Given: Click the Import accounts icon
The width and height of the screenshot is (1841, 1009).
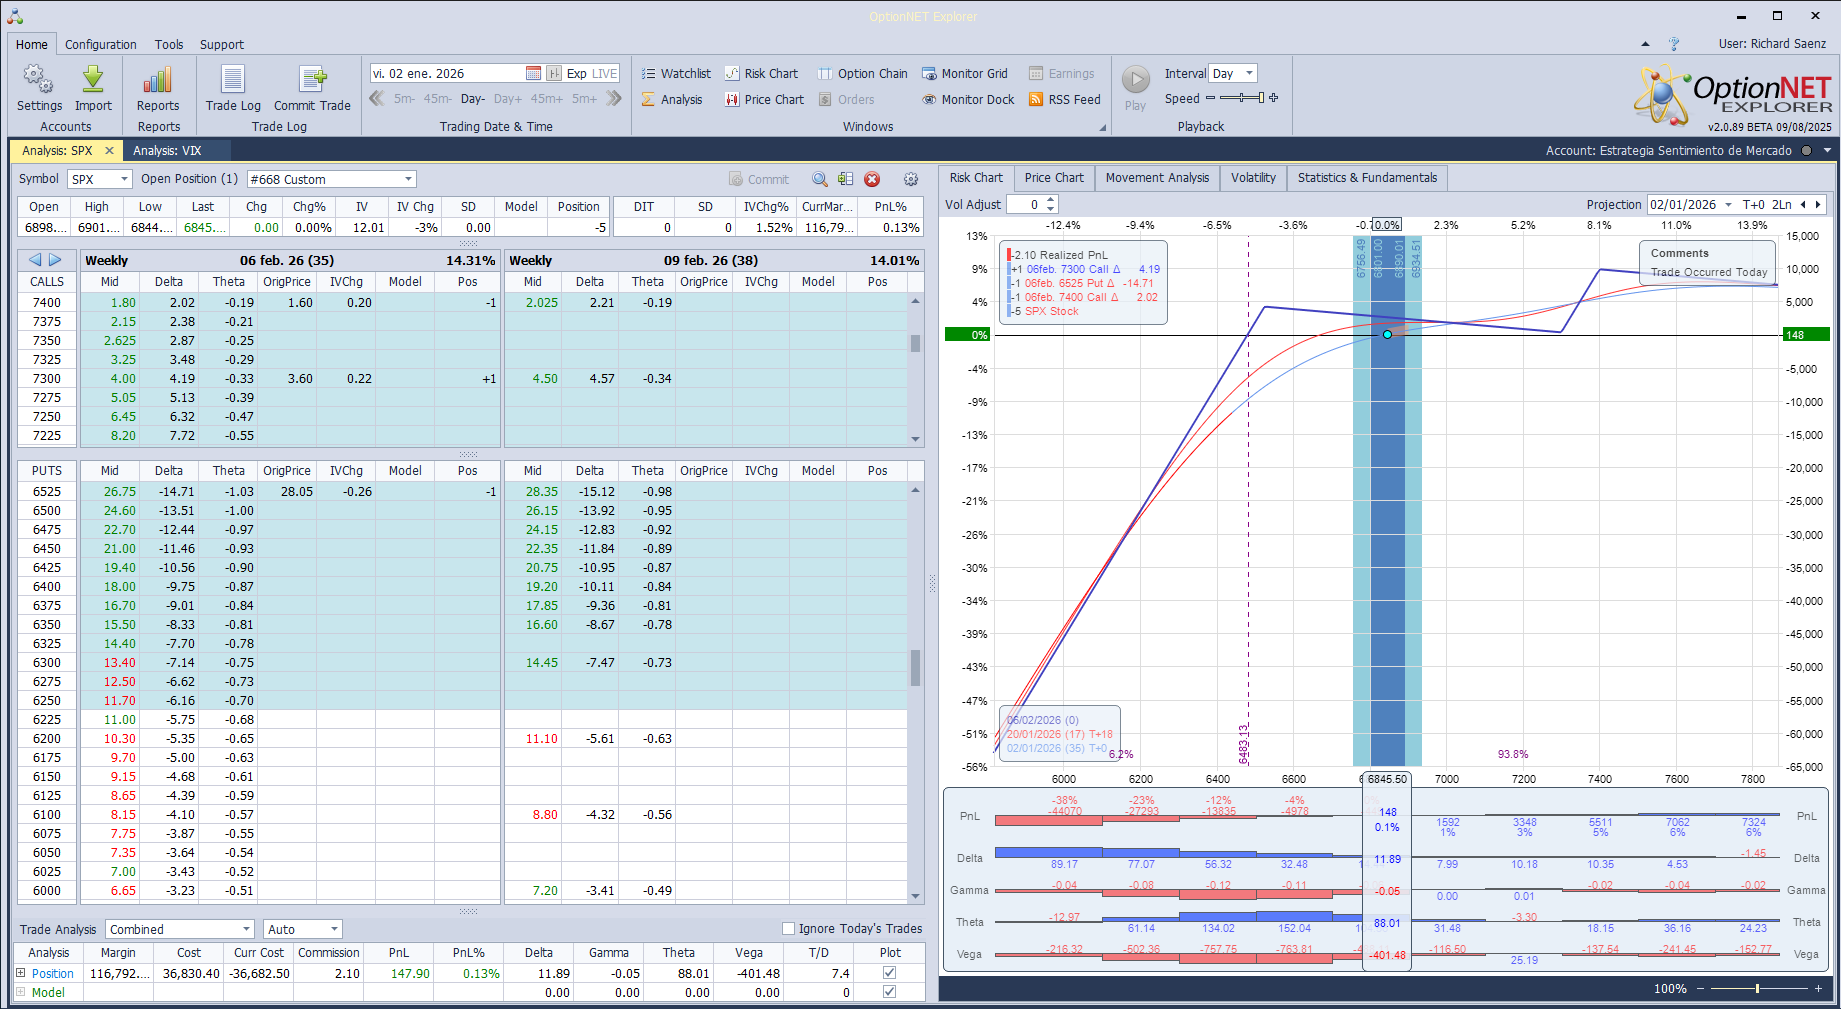Looking at the screenshot, I should (x=93, y=88).
